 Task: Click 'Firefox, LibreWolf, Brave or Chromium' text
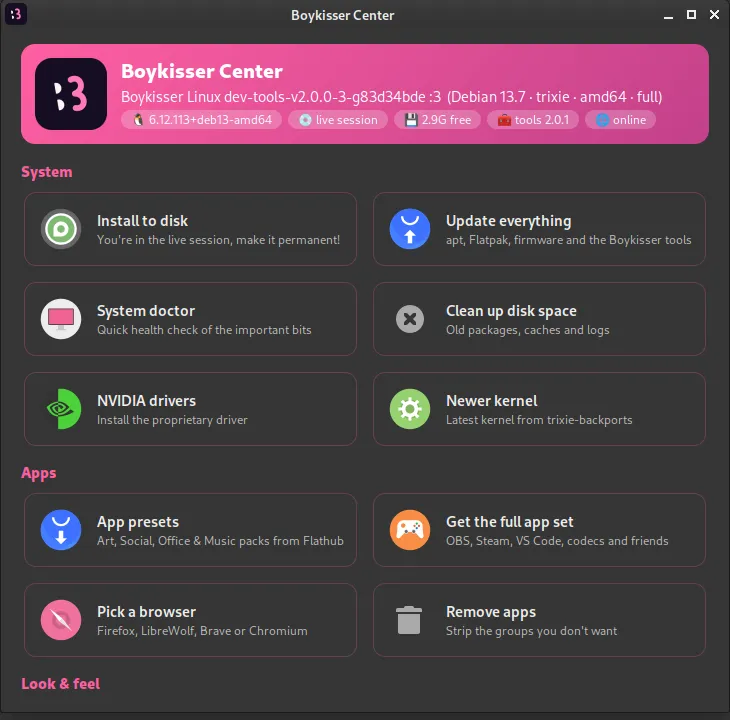pos(202,631)
